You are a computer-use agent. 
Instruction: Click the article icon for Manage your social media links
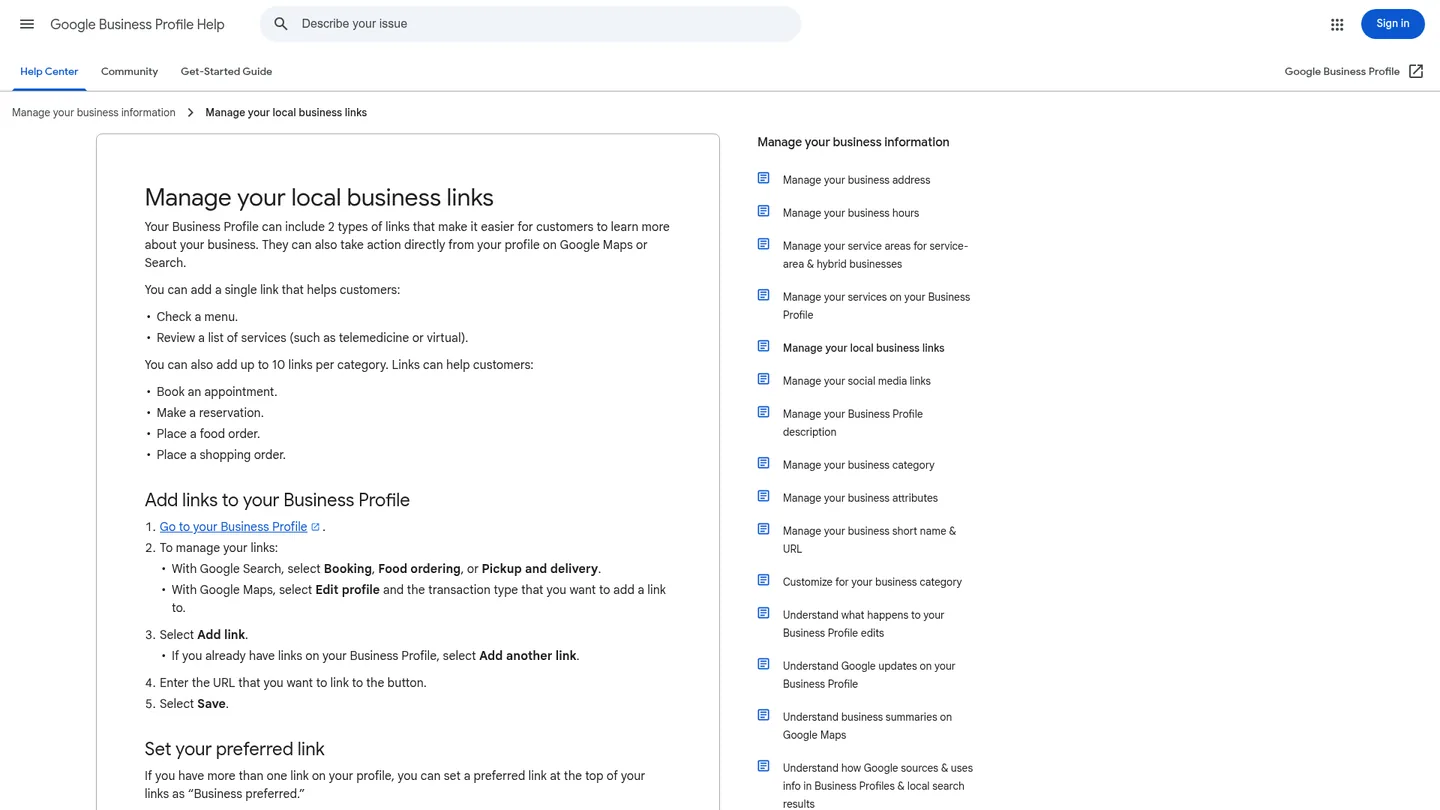click(x=763, y=379)
